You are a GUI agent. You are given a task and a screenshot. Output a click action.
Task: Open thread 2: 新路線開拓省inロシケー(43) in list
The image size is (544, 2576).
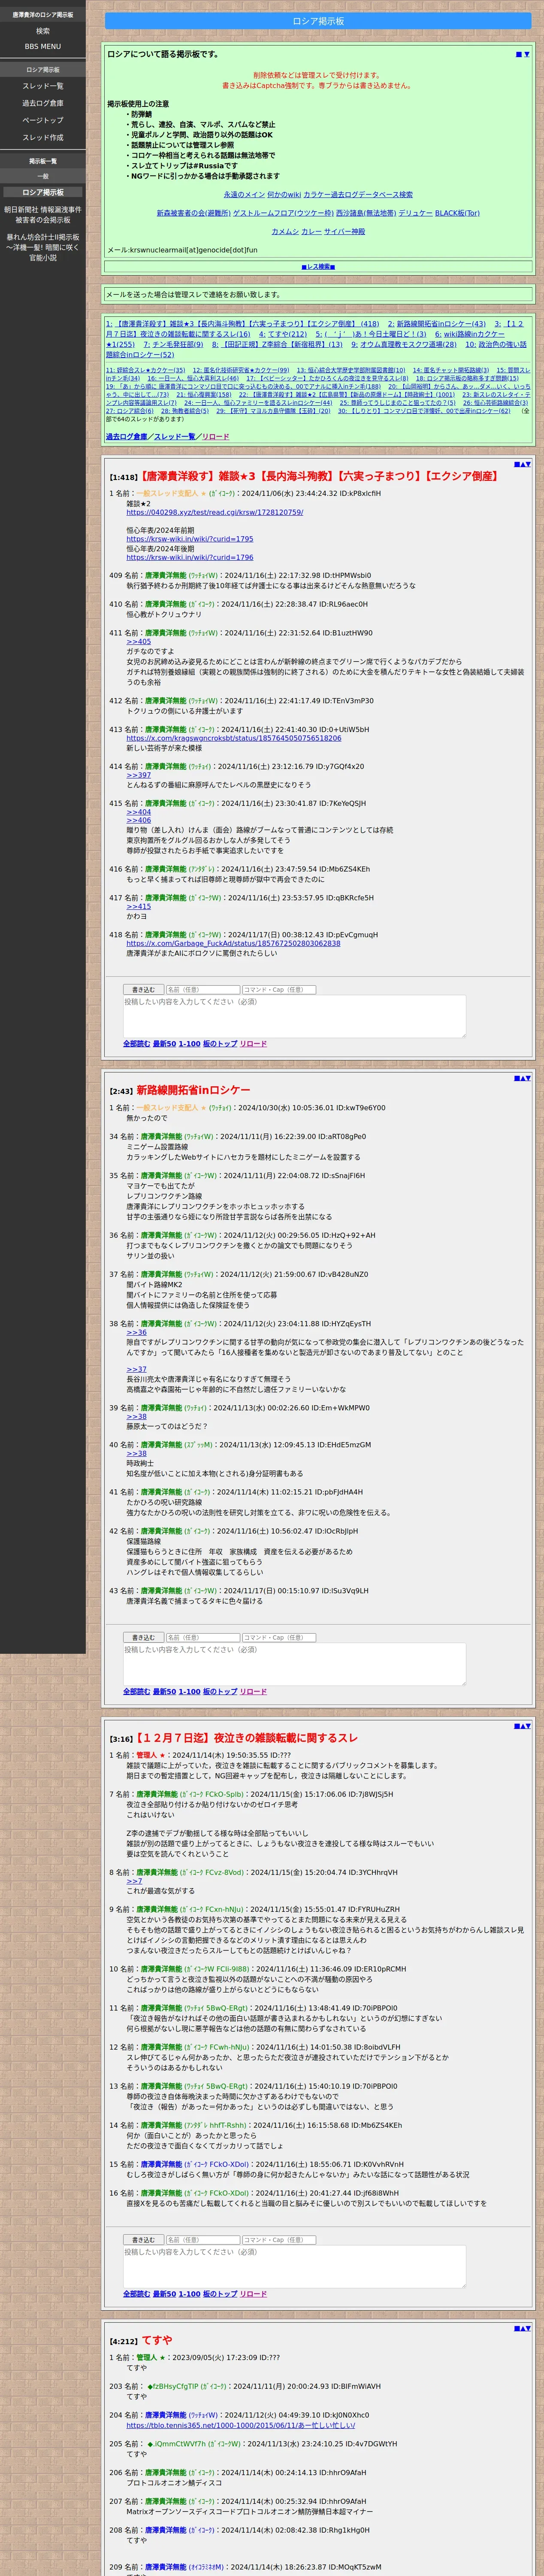437,324
